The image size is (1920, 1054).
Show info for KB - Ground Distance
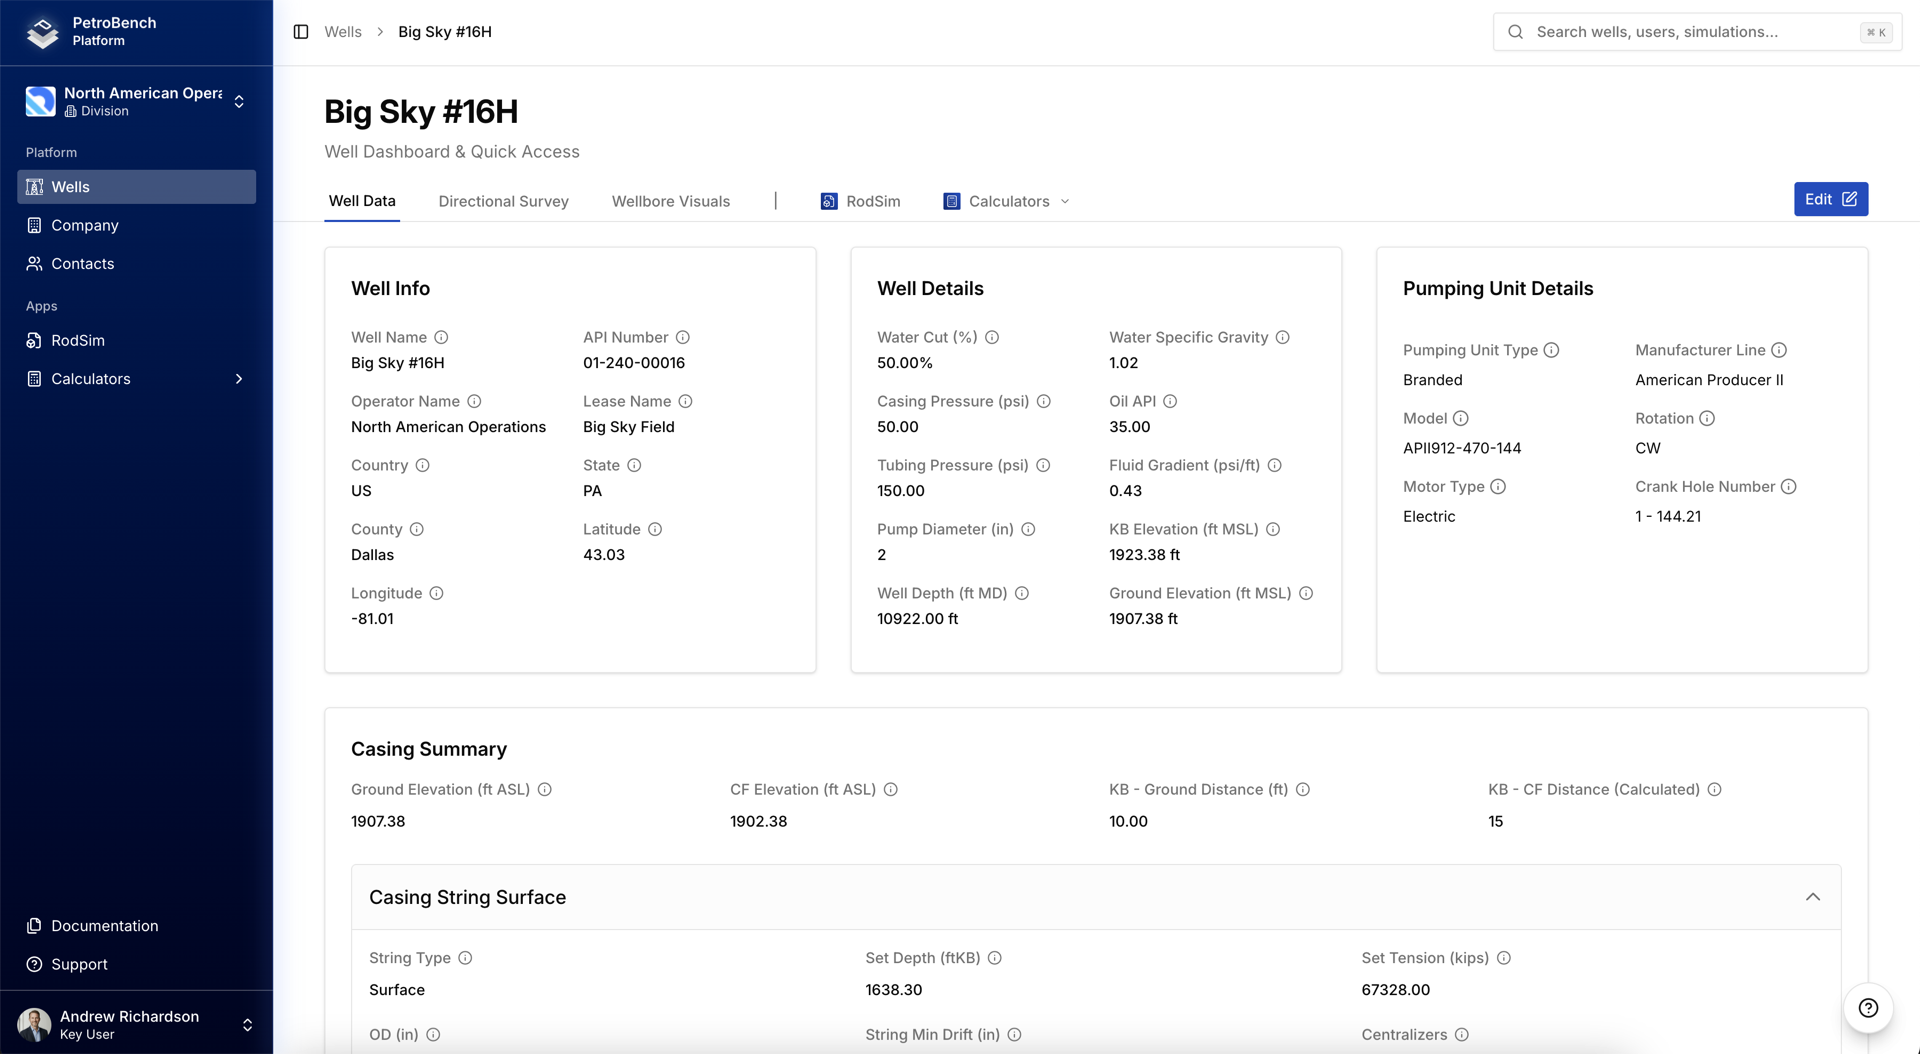pos(1302,790)
